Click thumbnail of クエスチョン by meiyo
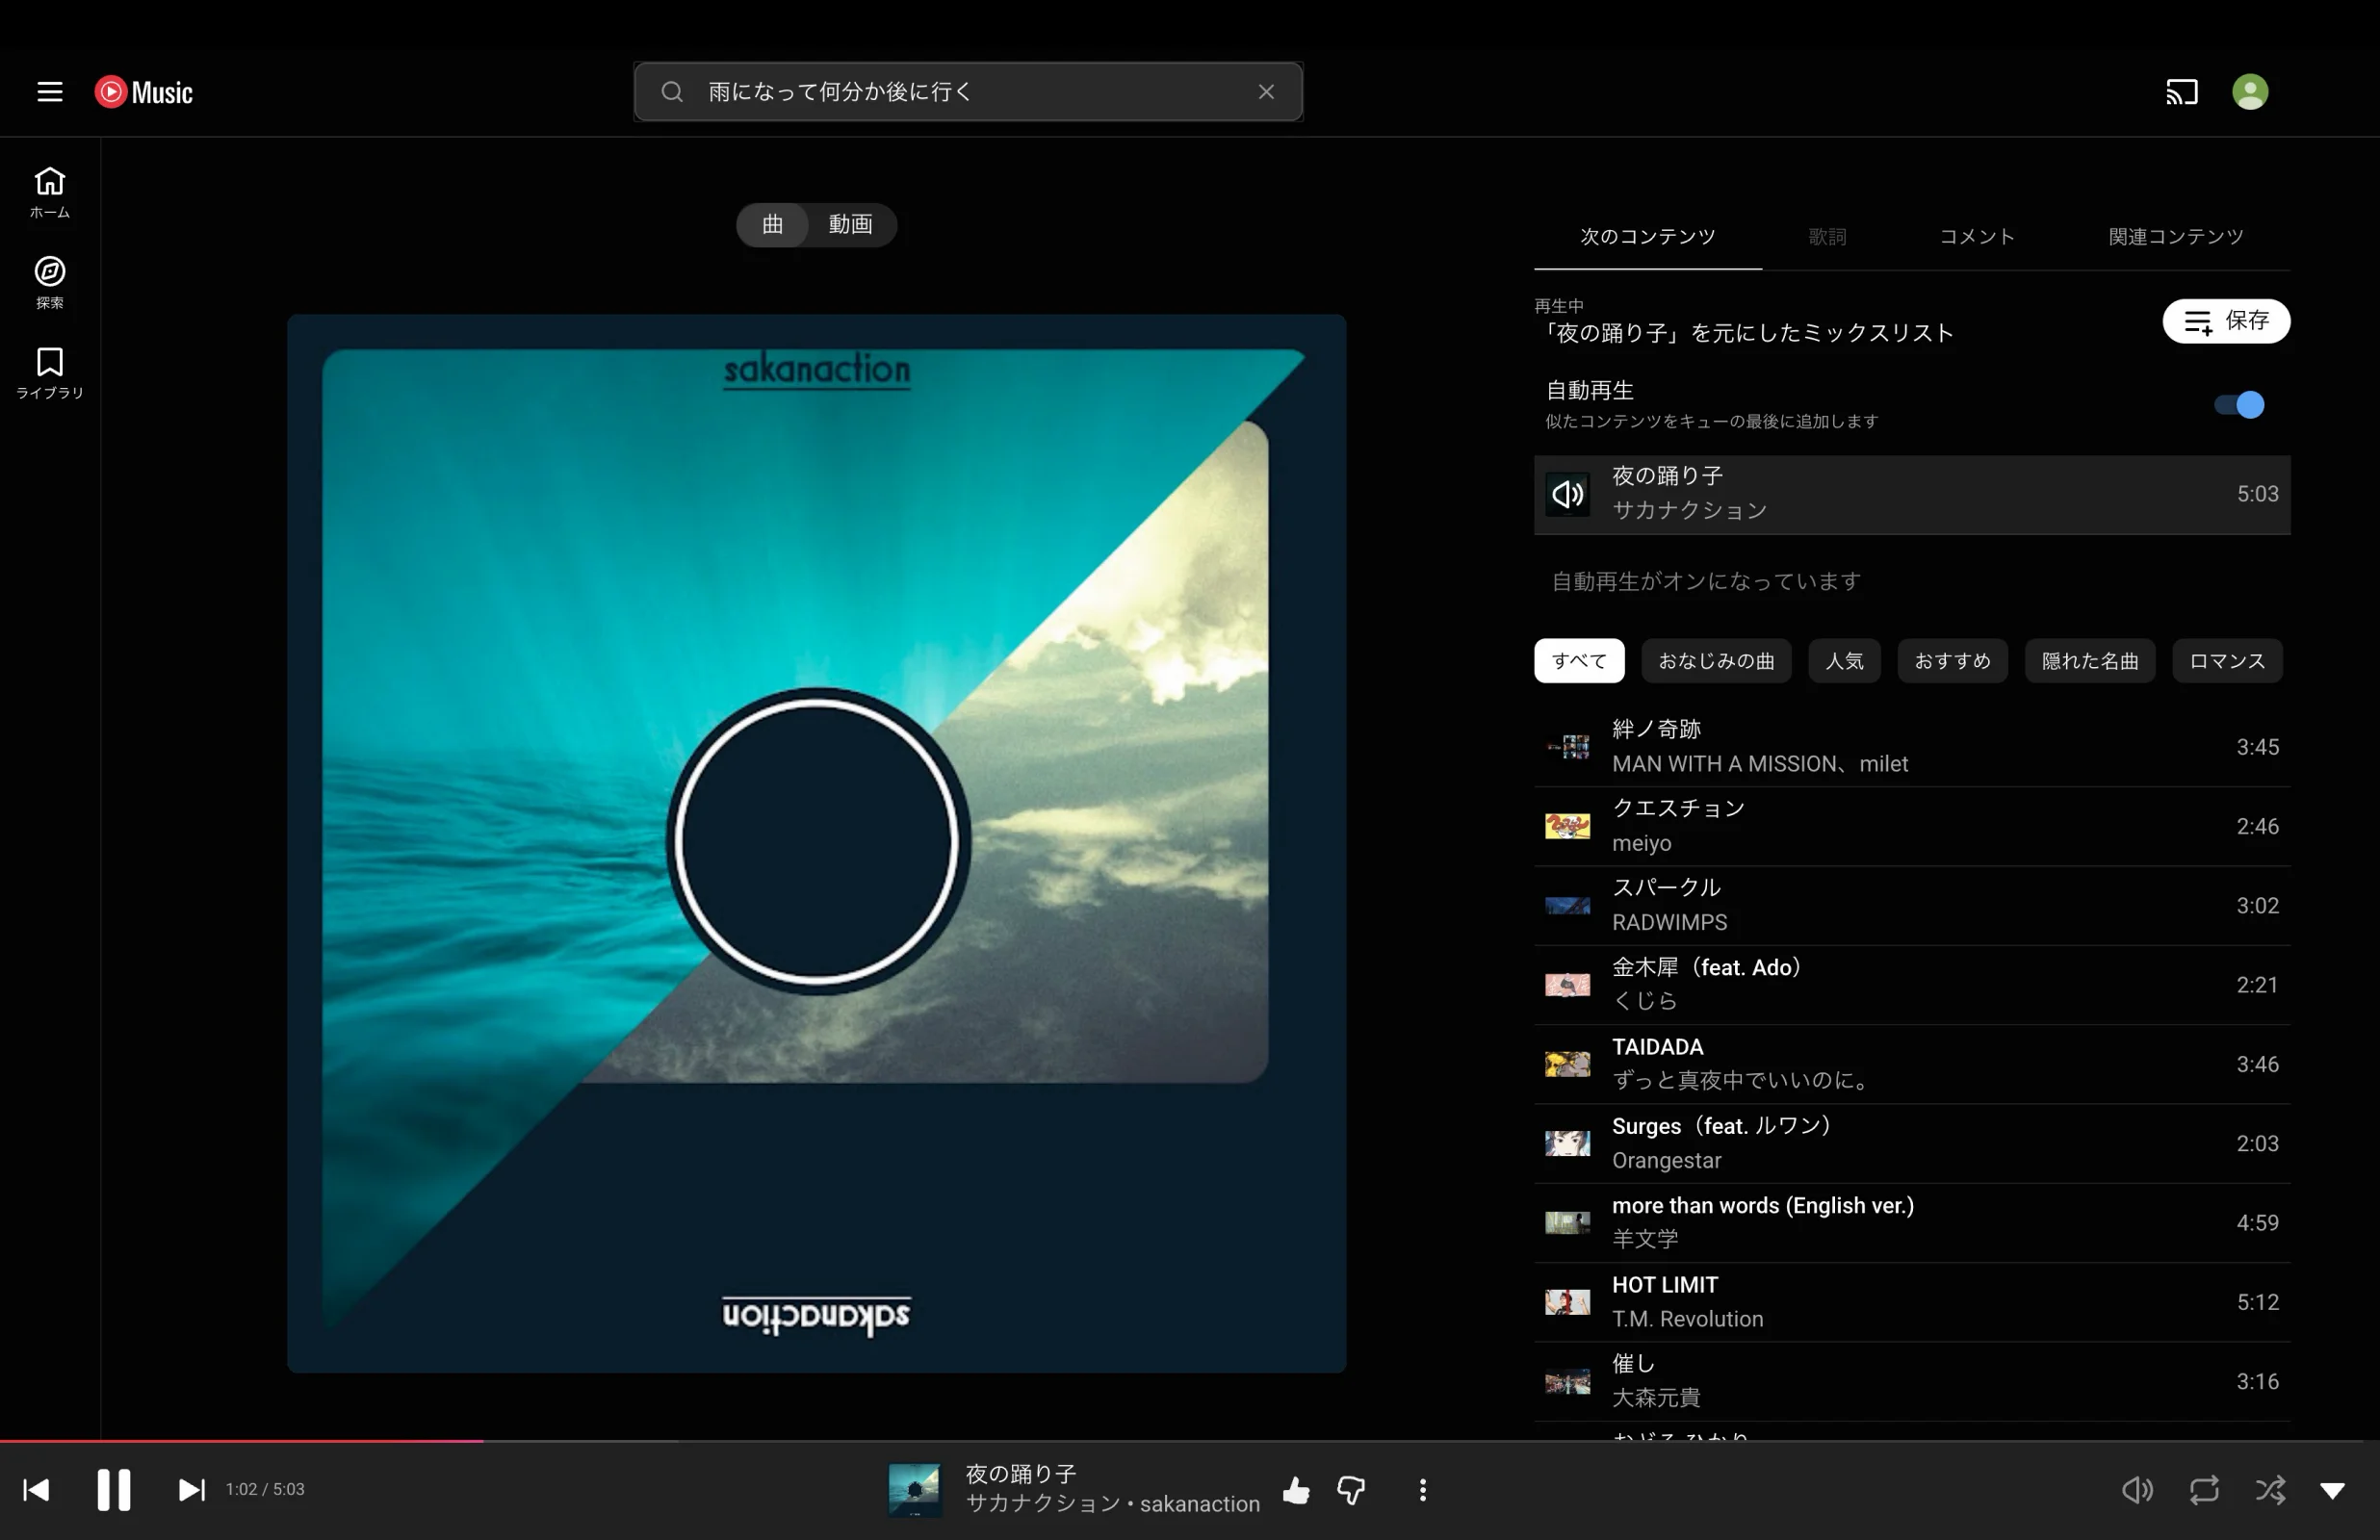This screenshot has height=1540, width=2380. click(1567, 826)
